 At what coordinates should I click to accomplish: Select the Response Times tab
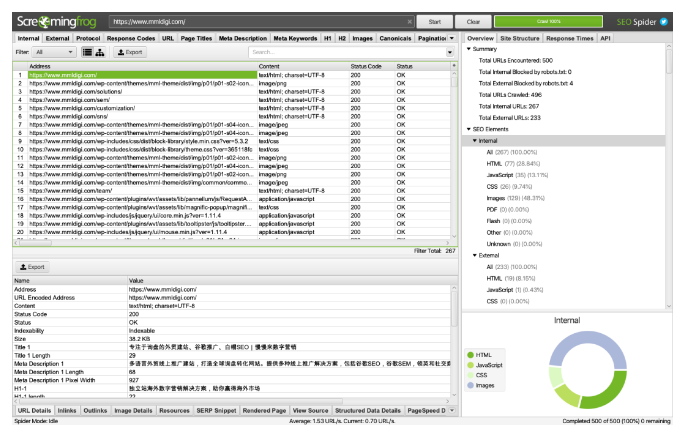[x=570, y=38]
